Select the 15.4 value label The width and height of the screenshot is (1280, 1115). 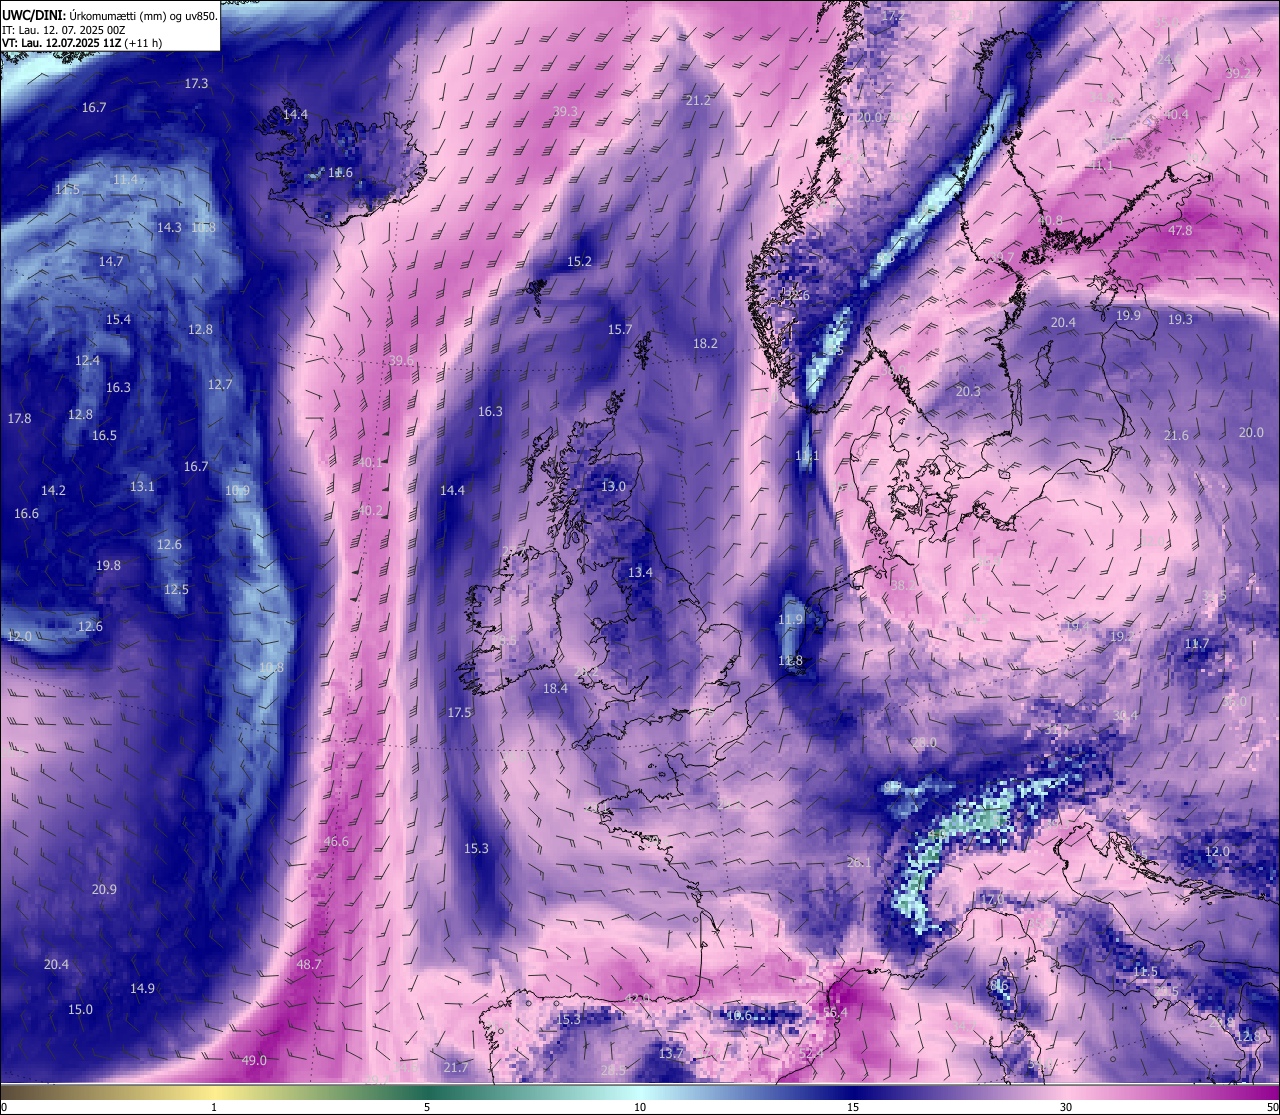tap(118, 320)
